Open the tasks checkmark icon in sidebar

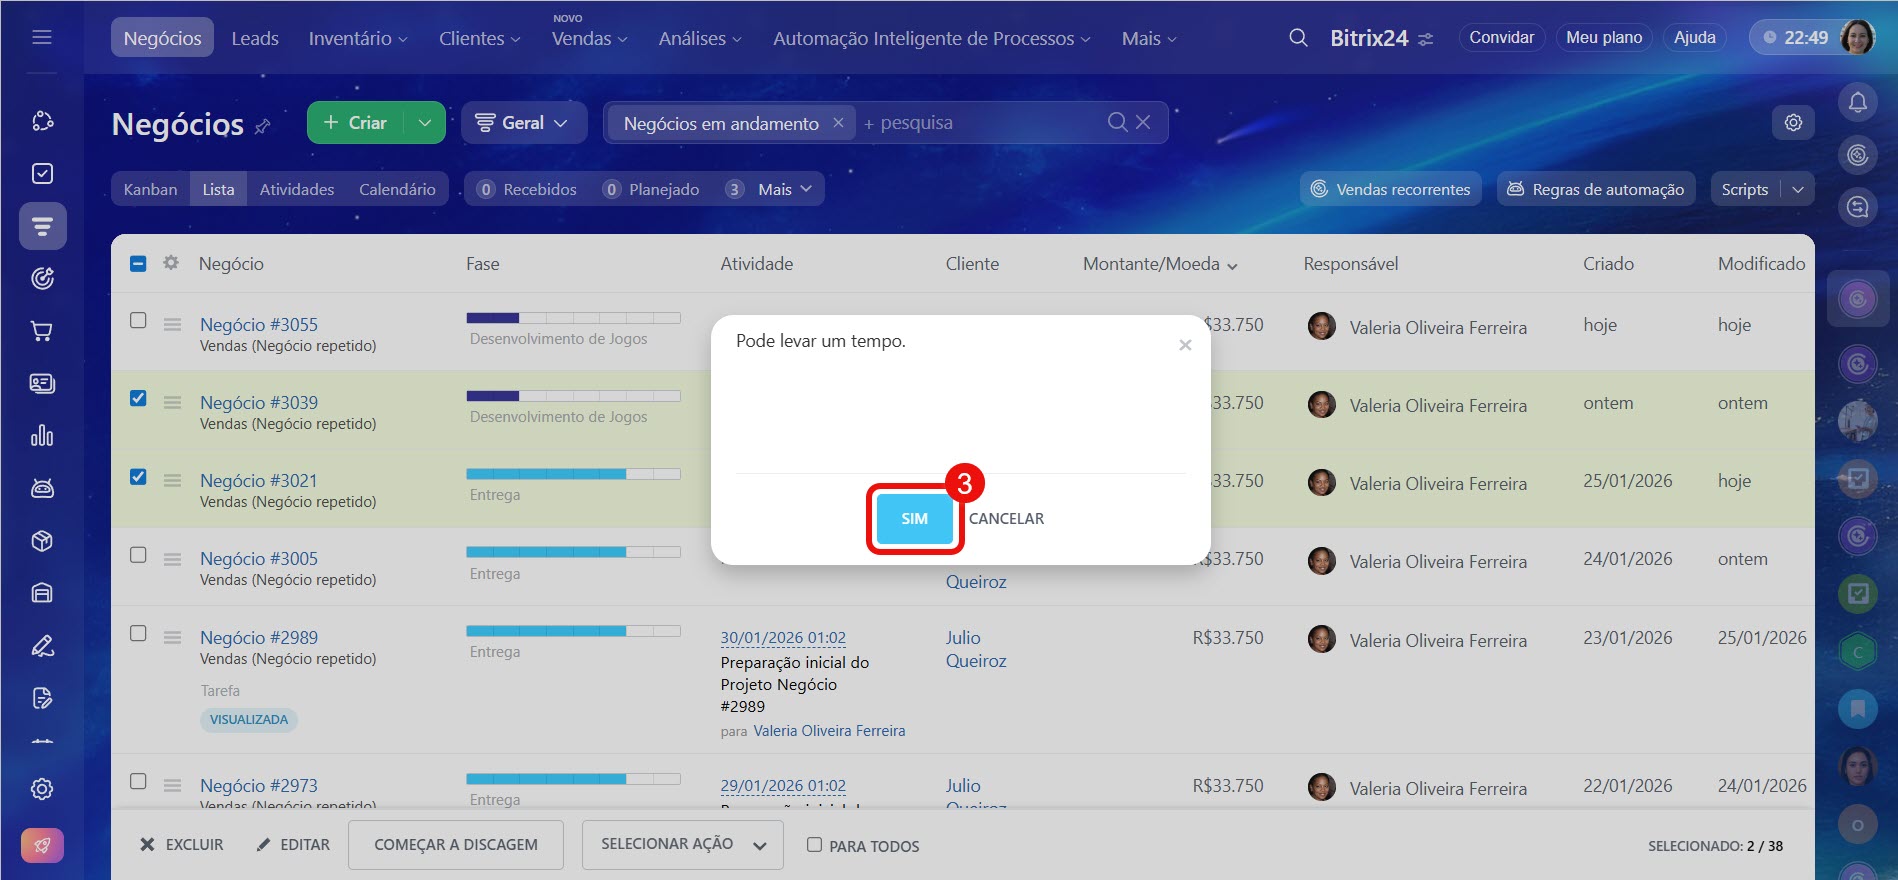pos(42,174)
